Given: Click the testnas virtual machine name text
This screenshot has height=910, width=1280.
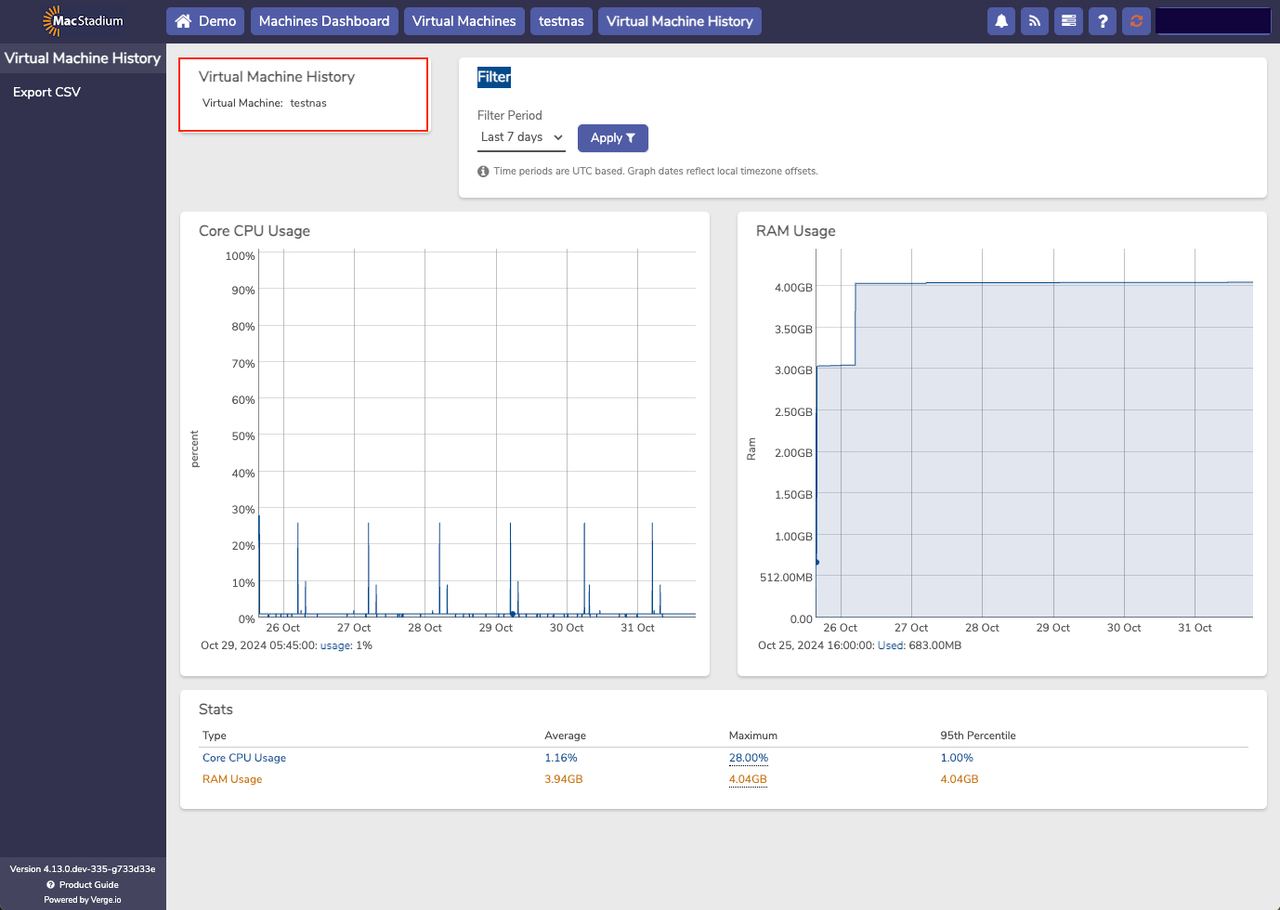Looking at the screenshot, I should point(308,103).
